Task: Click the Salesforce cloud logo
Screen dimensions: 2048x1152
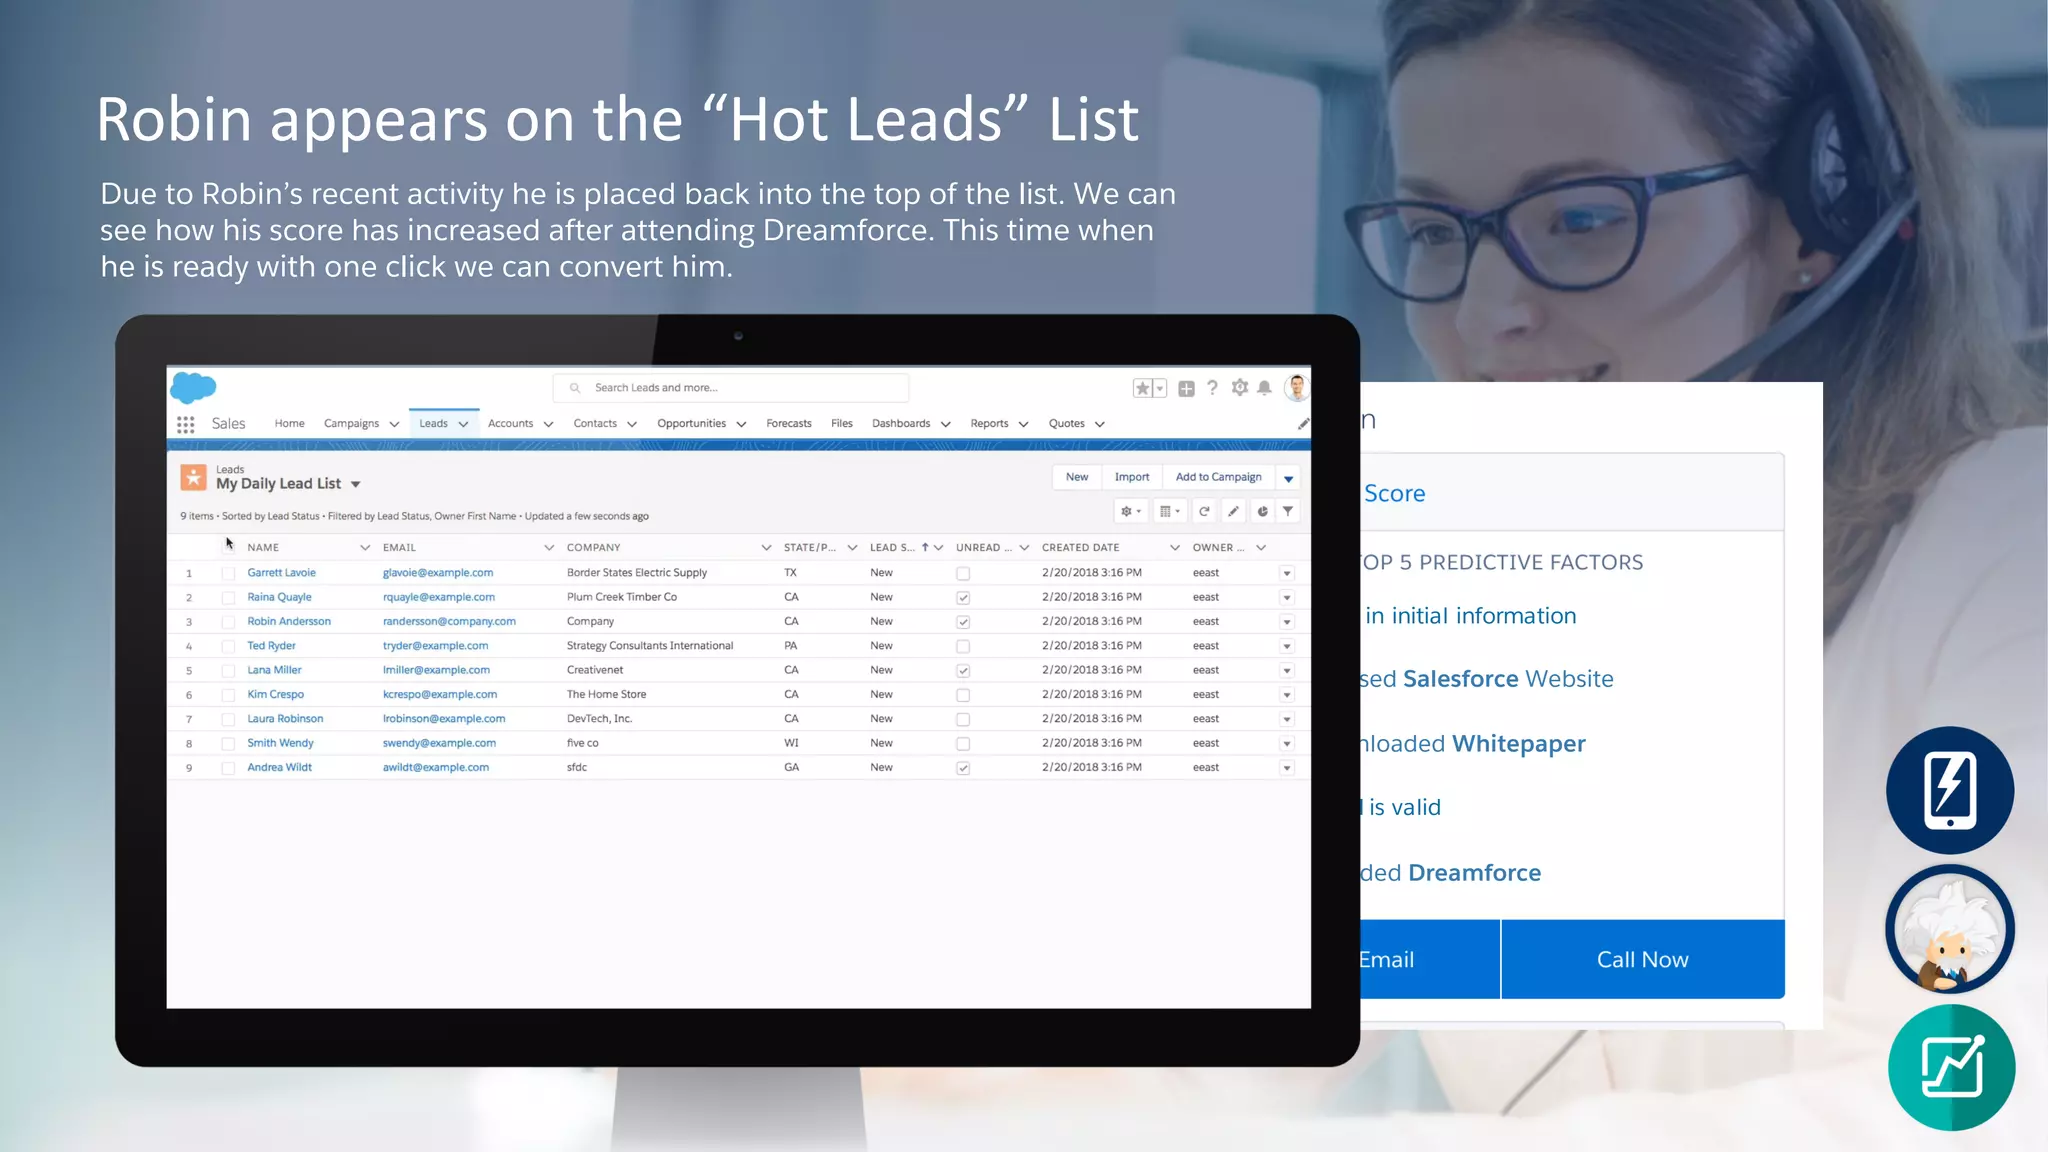Action: (x=193, y=387)
